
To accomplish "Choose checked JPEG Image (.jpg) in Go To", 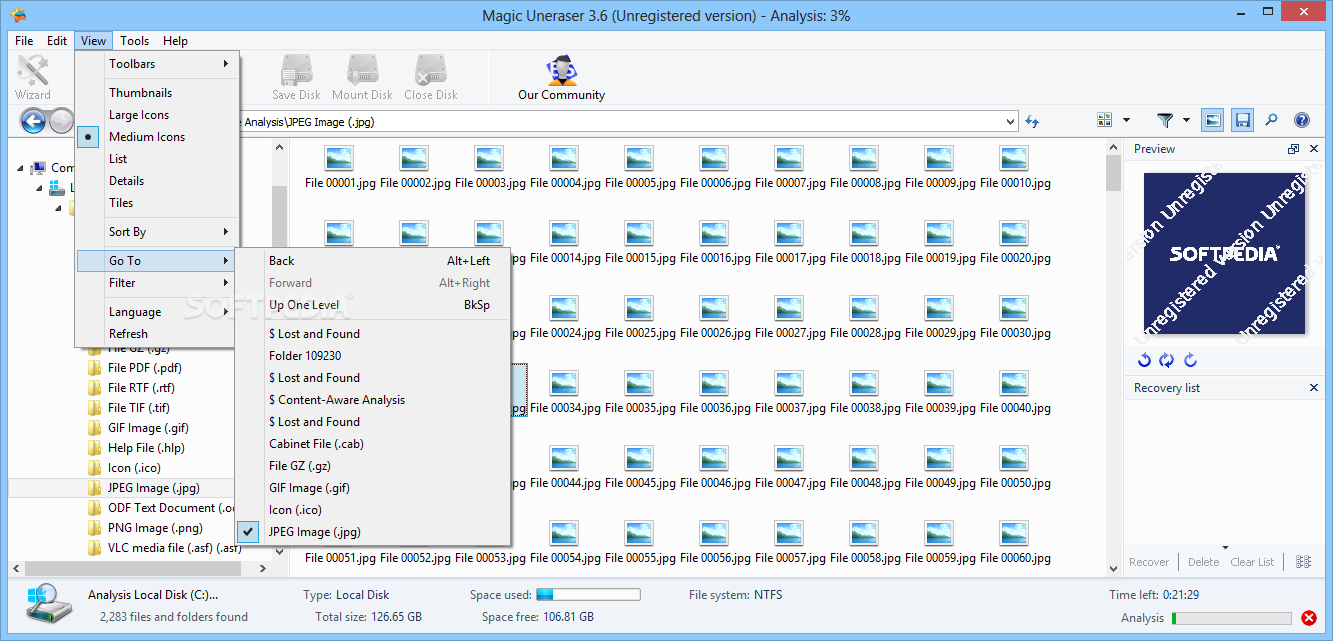I will [372, 532].
